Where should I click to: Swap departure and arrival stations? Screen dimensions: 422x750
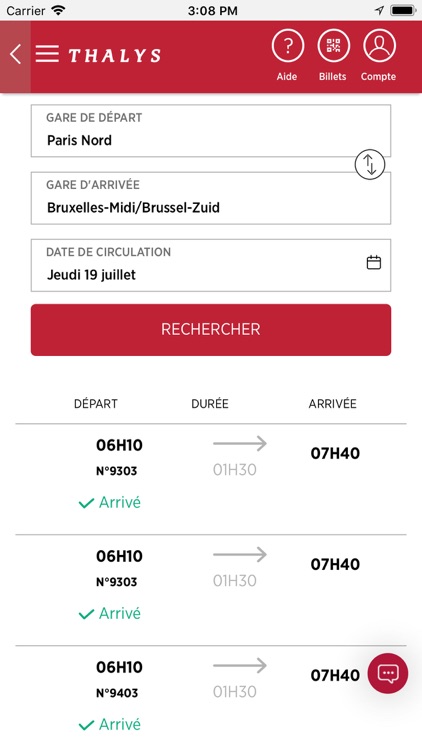tap(369, 165)
